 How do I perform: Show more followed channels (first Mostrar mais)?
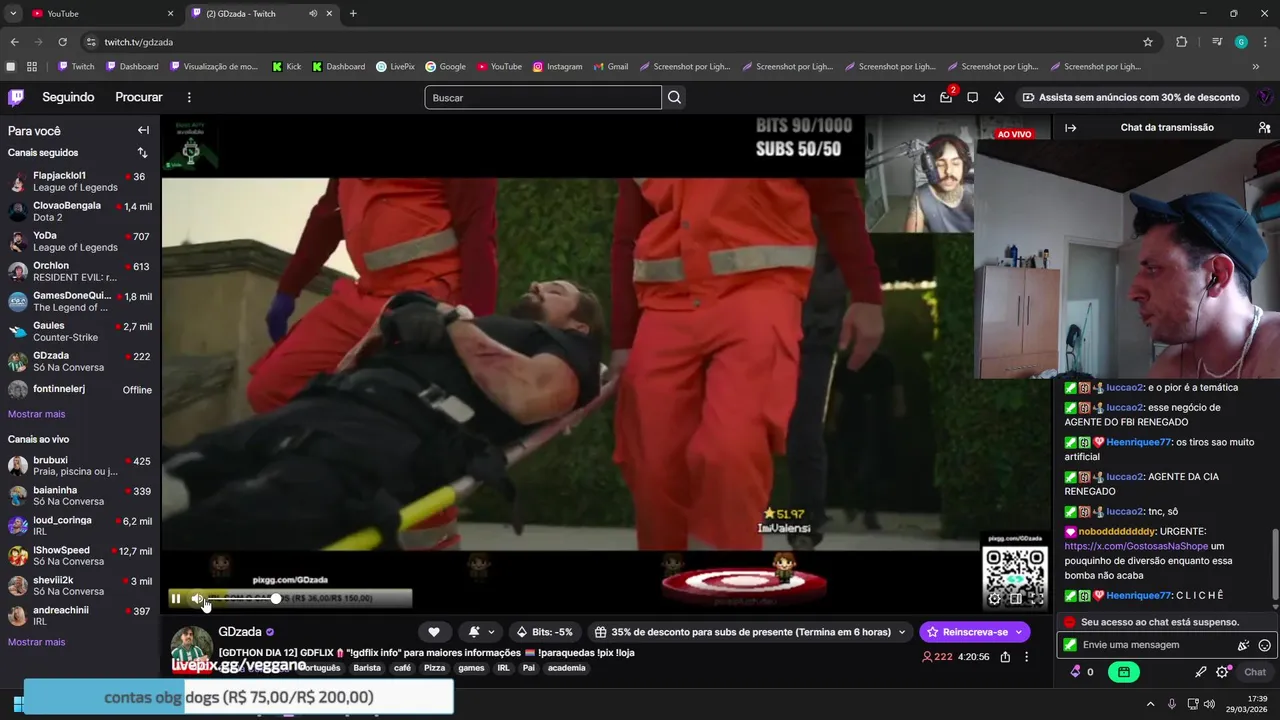pyautogui.click(x=36, y=414)
